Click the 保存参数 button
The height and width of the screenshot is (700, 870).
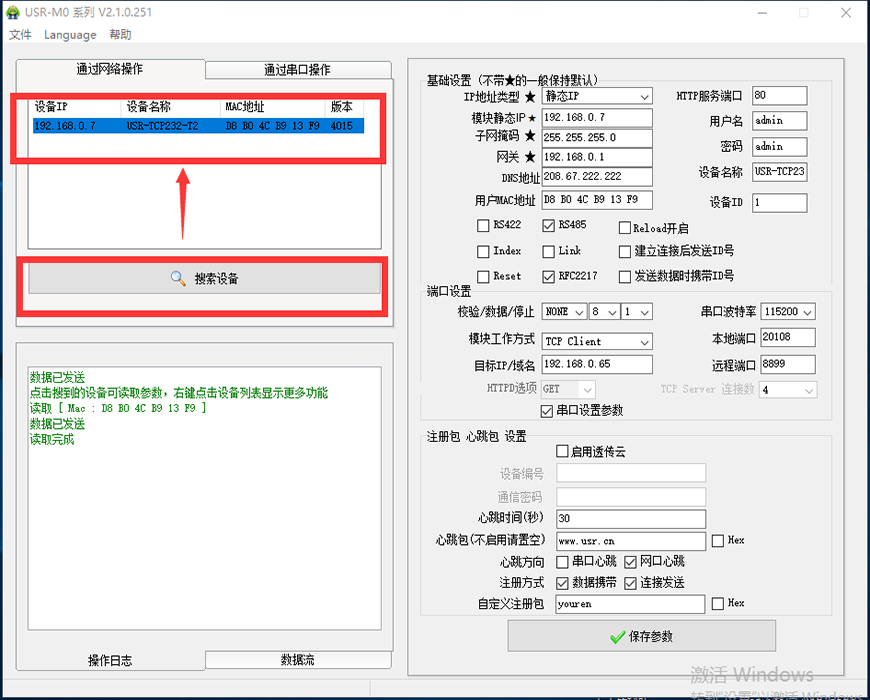tap(641, 637)
